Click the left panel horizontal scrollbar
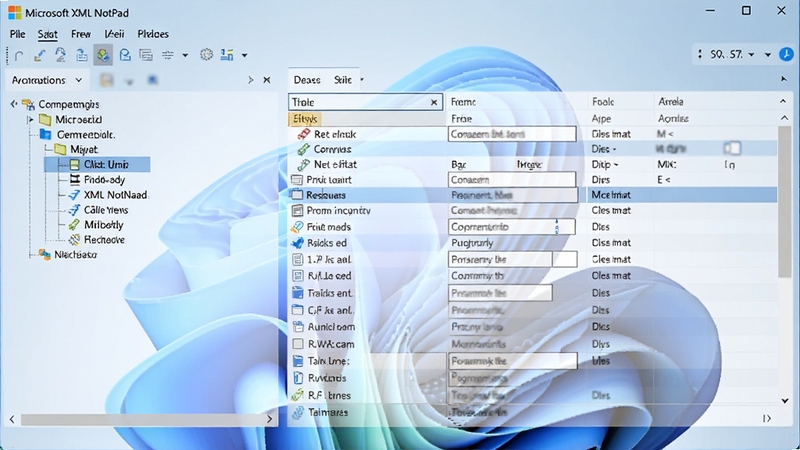 (x=141, y=419)
